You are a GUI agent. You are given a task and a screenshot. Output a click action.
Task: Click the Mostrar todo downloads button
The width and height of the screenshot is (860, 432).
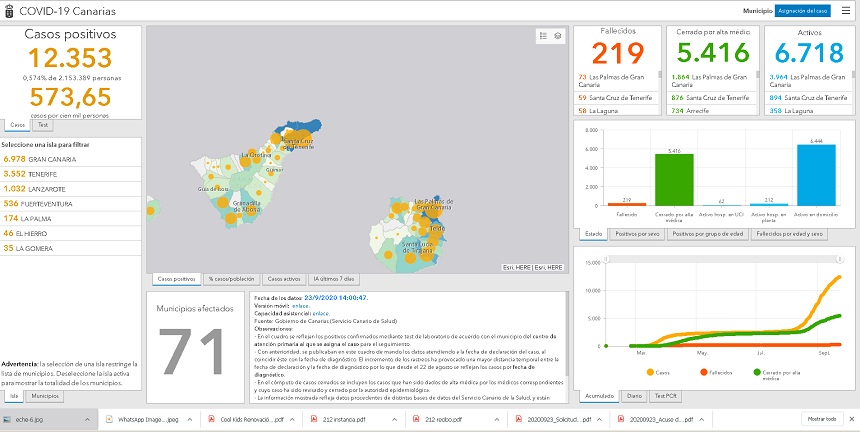821,419
